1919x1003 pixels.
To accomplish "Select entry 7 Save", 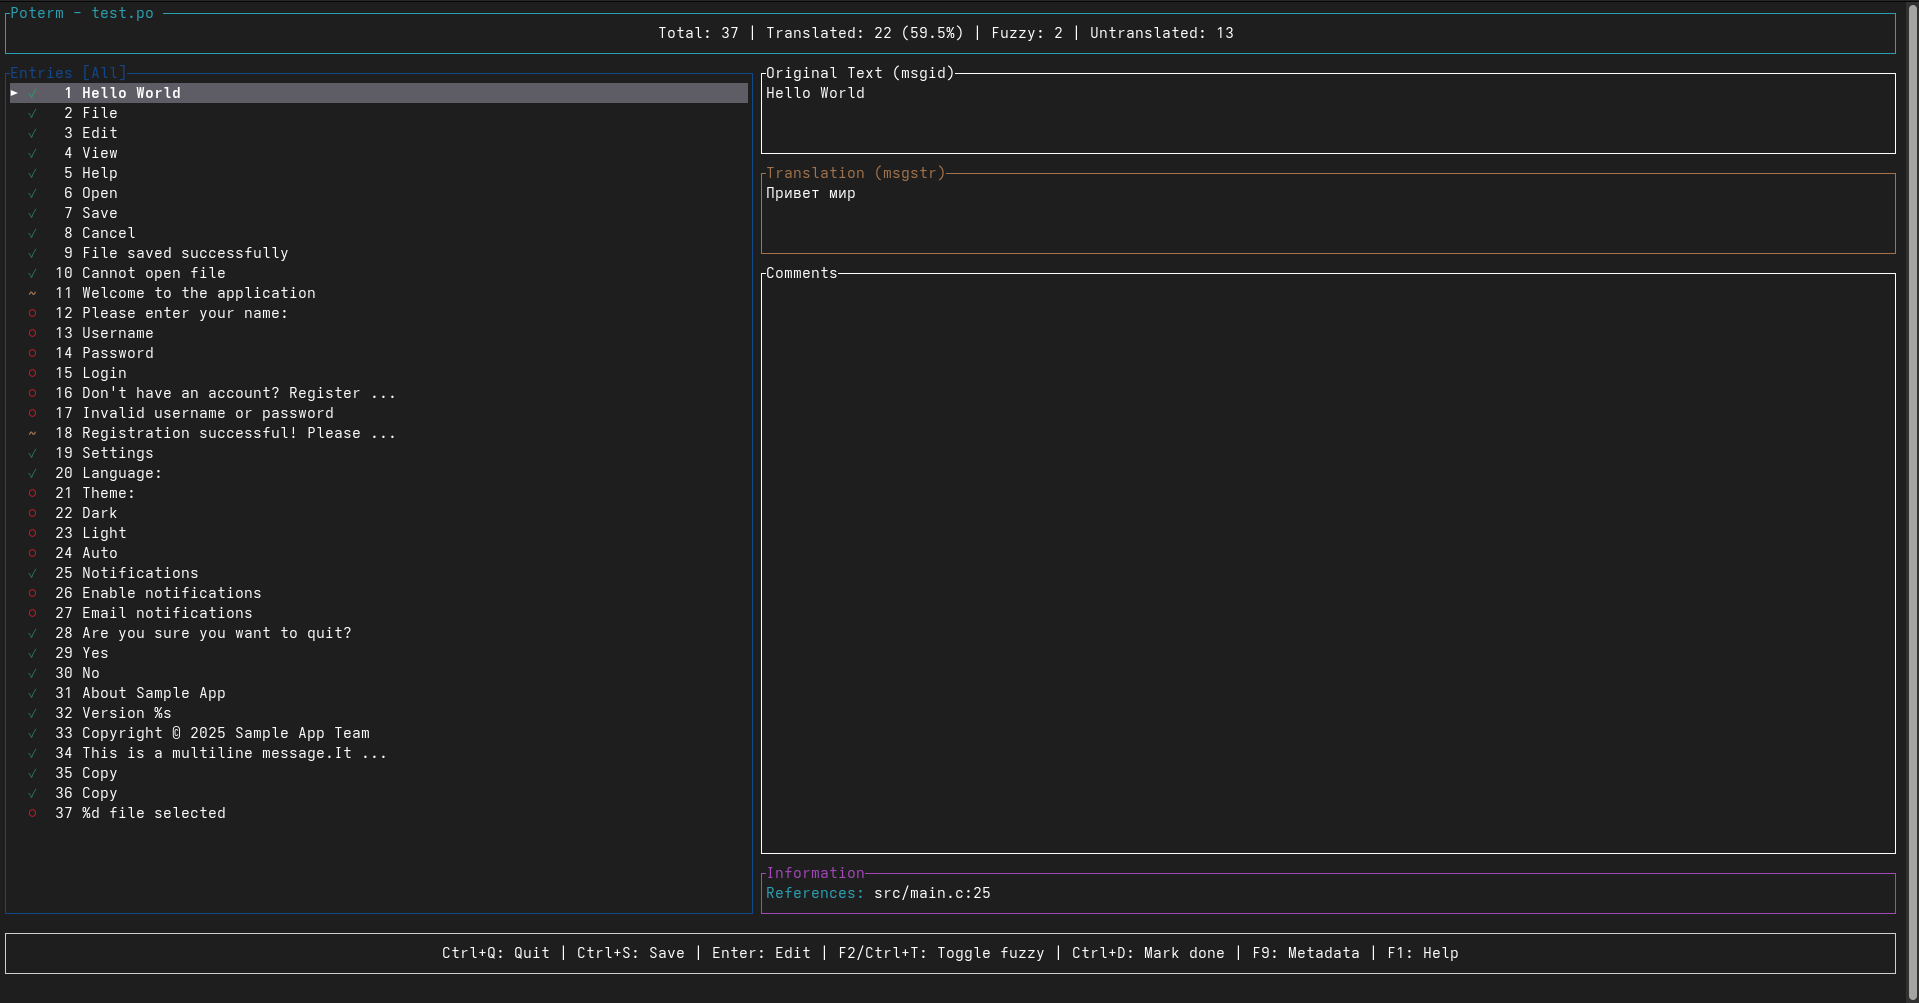I will 379,213.
